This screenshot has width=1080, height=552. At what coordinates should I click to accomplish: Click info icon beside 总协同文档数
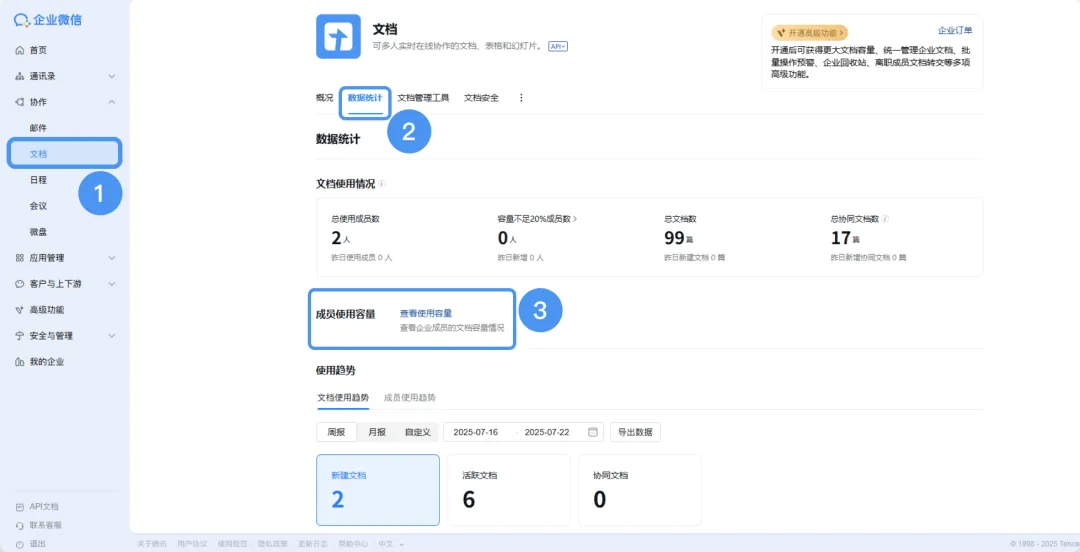click(x=885, y=218)
